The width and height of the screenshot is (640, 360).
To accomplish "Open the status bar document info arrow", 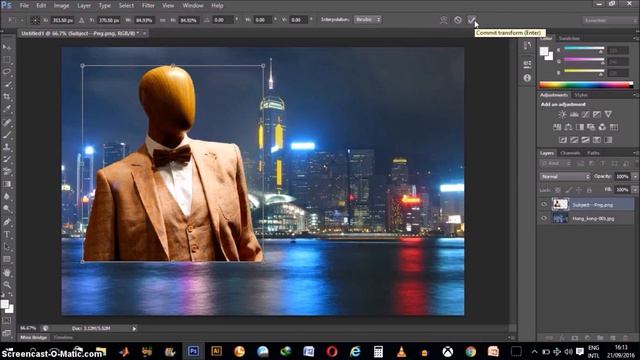I will point(134,328).
